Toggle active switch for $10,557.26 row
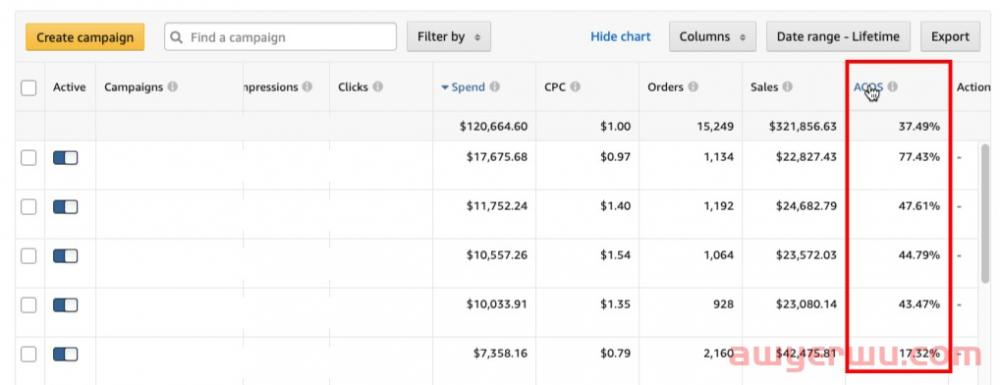Screen dimensions: 1000x385 pos(65,256)
